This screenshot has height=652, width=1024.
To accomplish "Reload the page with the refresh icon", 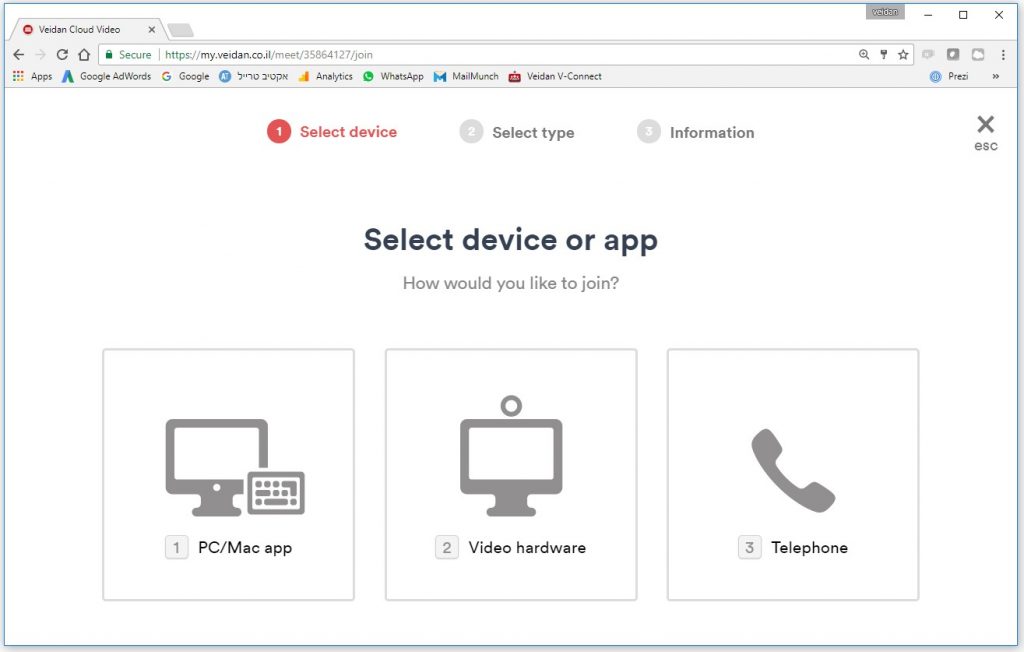I will pyautogui.click(x=62, y=55).
